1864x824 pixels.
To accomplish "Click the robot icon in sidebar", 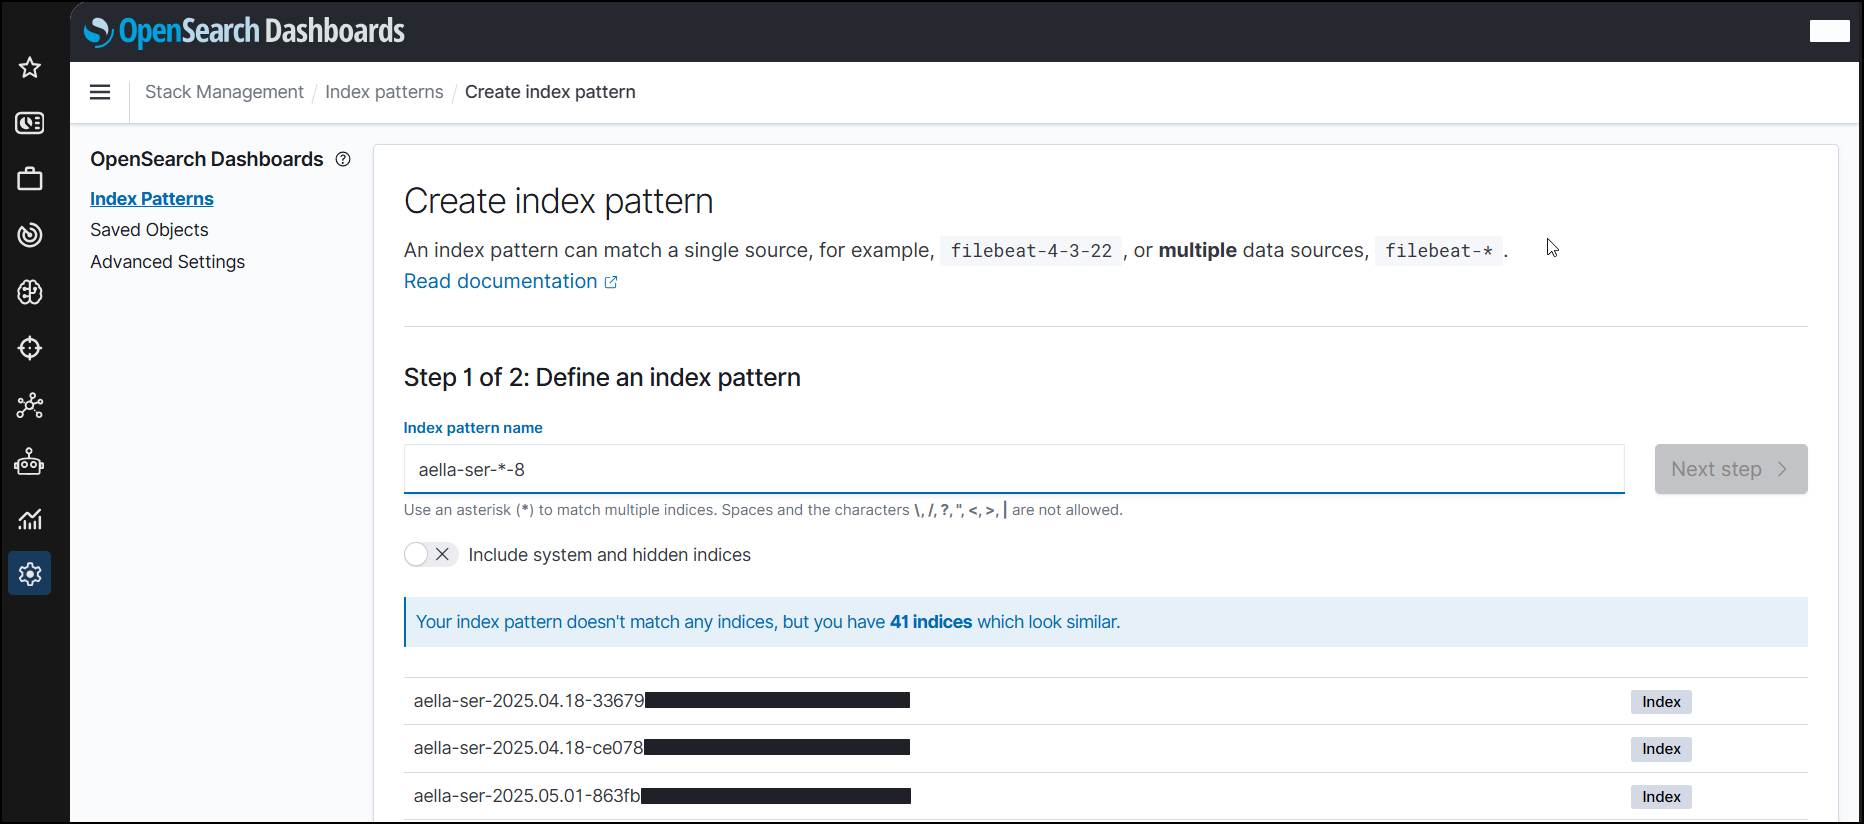I will [x=30, y=461].
